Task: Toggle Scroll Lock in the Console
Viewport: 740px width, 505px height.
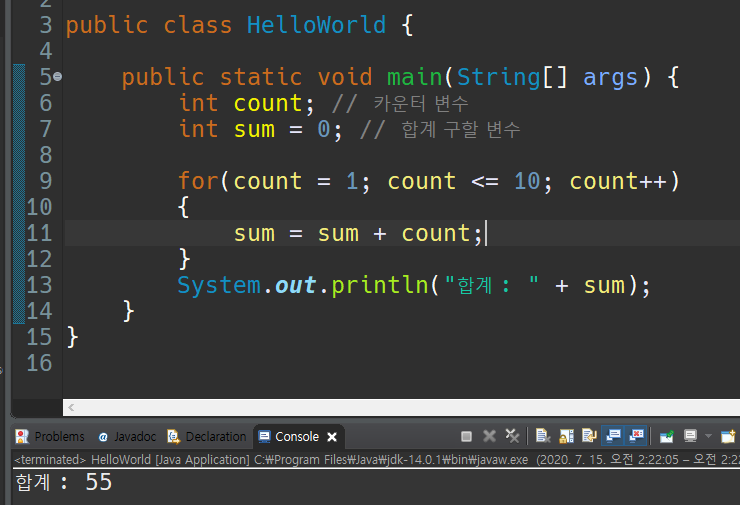Action: point(566,436)
